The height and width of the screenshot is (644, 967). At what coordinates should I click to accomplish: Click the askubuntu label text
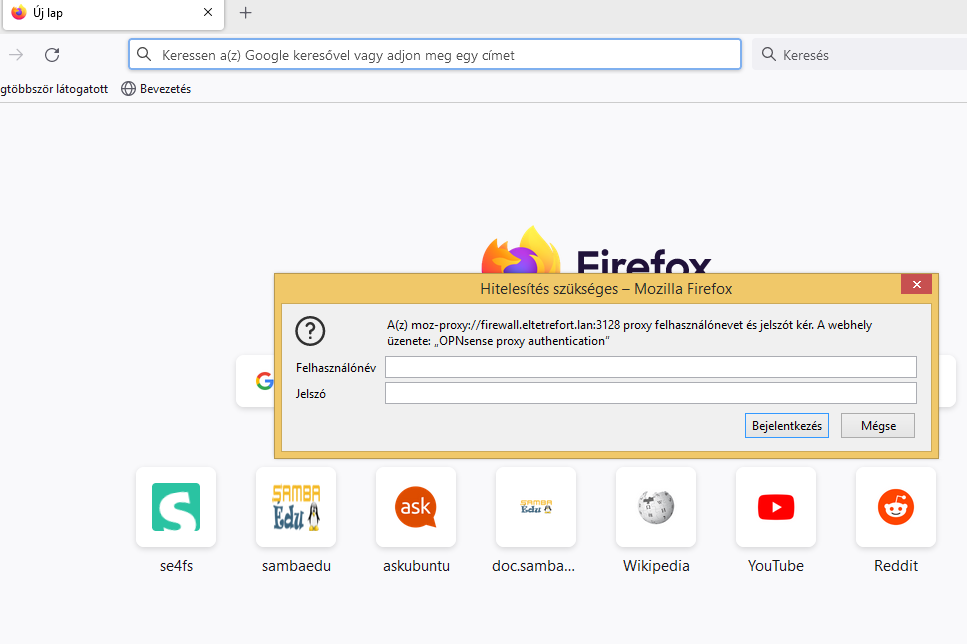click(x=416, y=566)
